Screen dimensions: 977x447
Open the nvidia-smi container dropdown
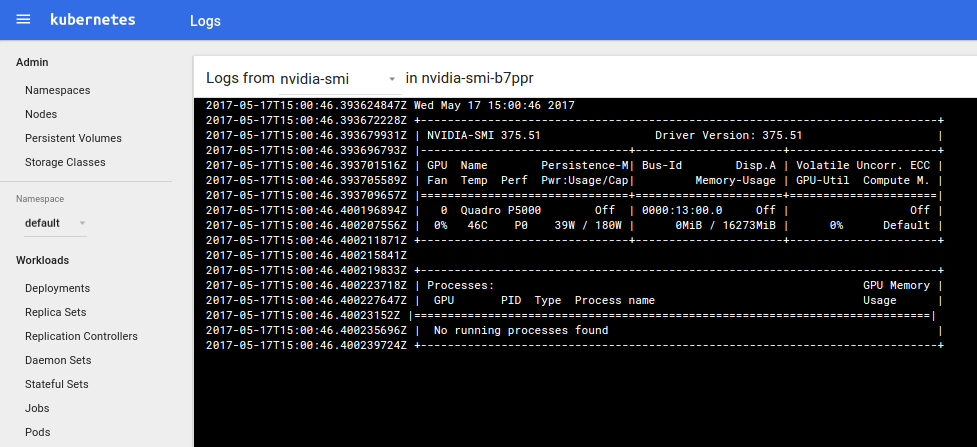coord(338,79)
